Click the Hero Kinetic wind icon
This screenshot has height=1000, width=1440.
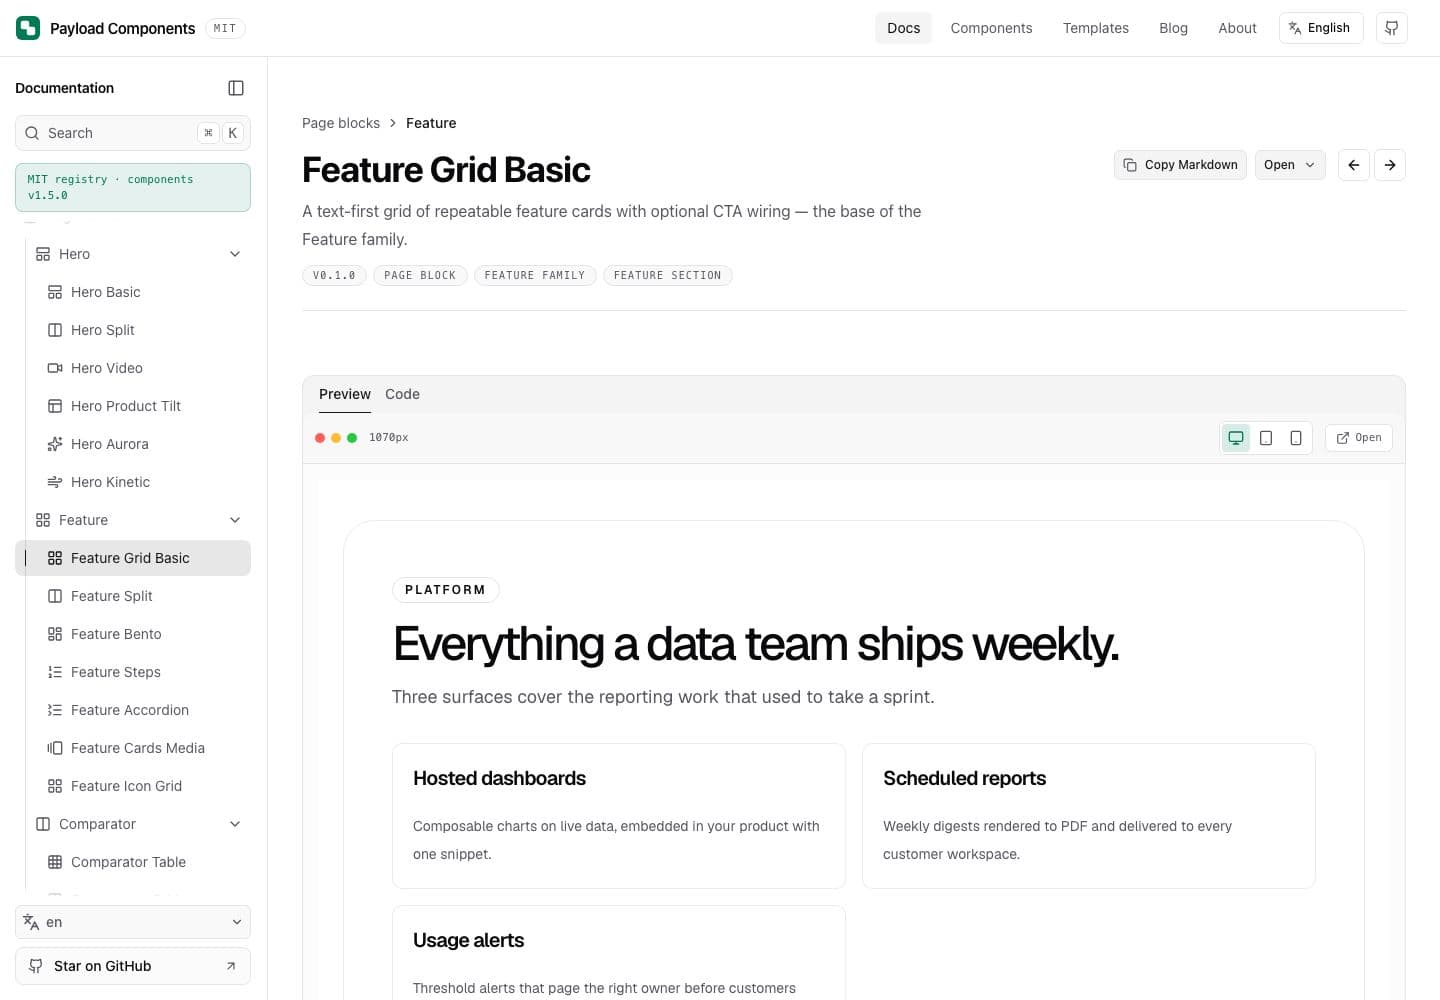tap(55, 482)
